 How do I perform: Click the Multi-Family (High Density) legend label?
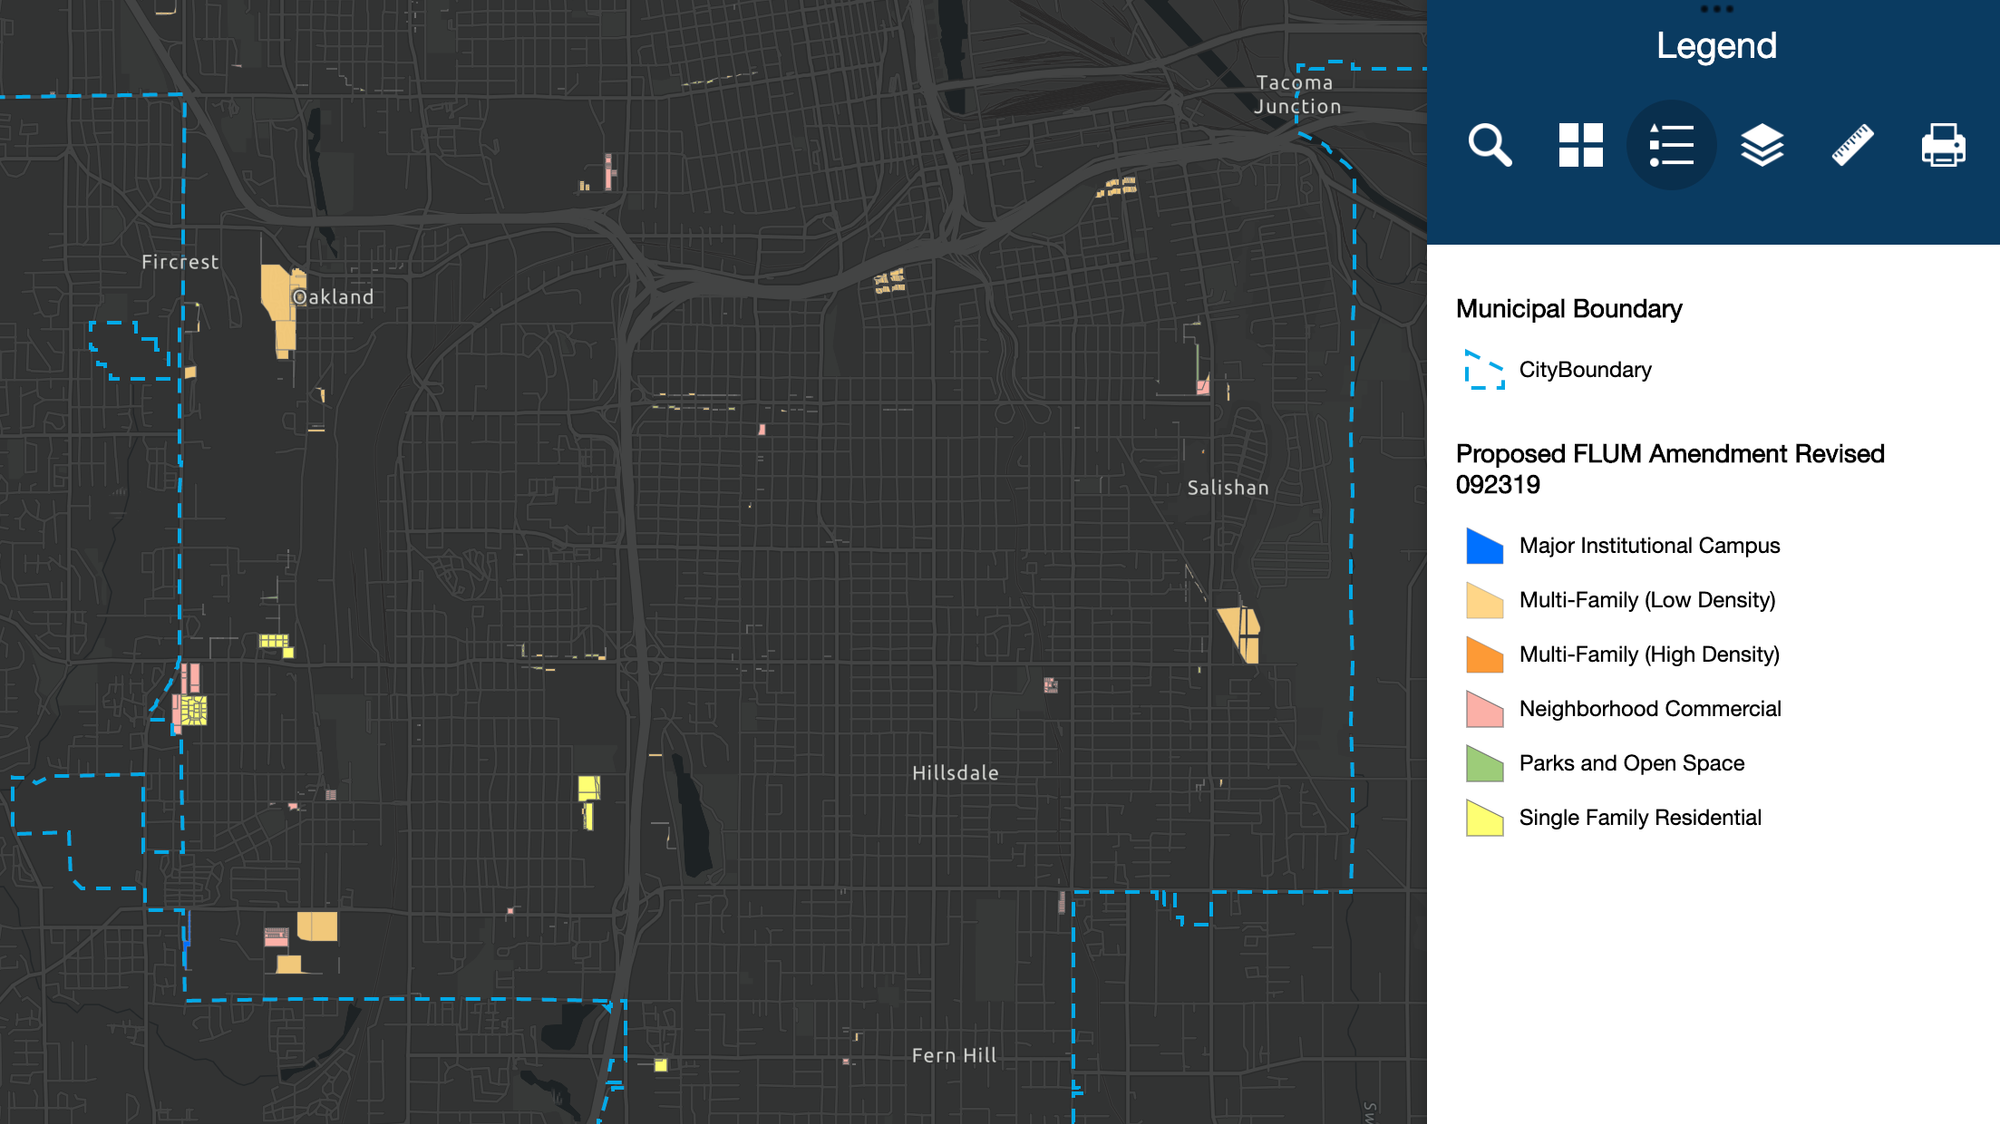tap(1648, 654)
